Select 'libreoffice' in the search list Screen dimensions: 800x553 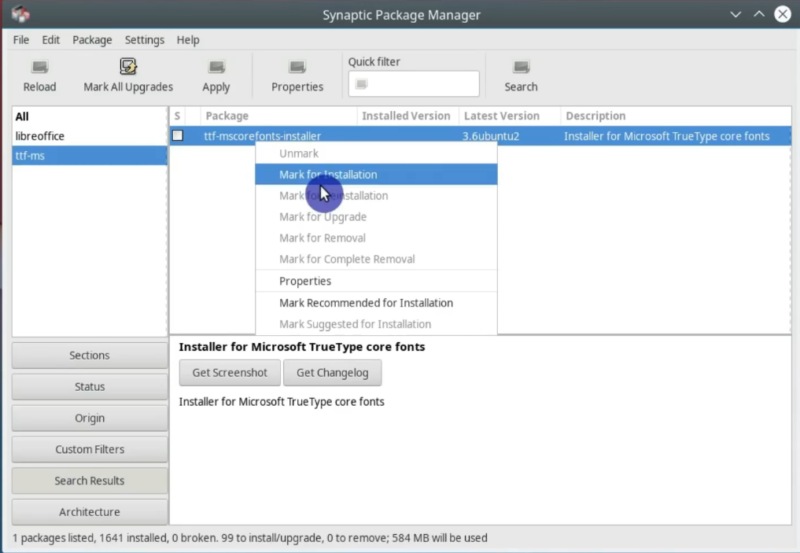(89, 136)
